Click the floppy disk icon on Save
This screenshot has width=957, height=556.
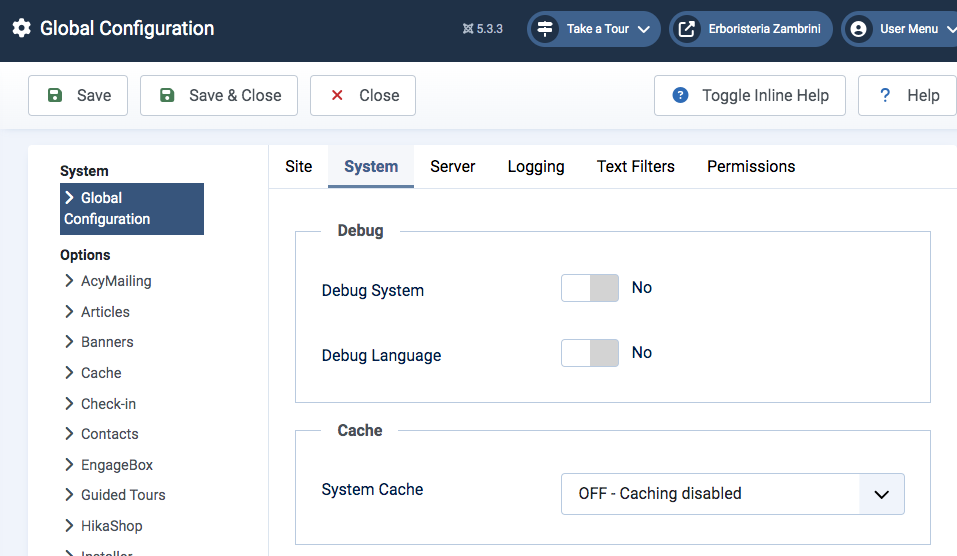point(55,96)
